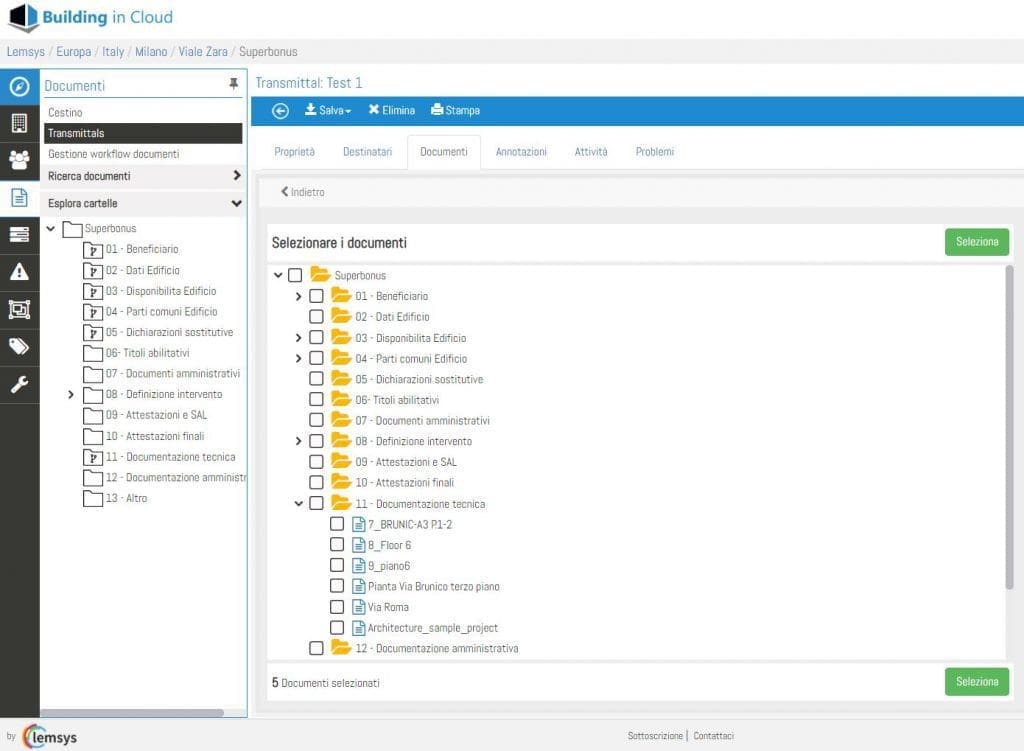The width and height of the screenshot is (1024, 751).
Task: Click the compass navigation icon in sidebar
Action: coord(19,86)
